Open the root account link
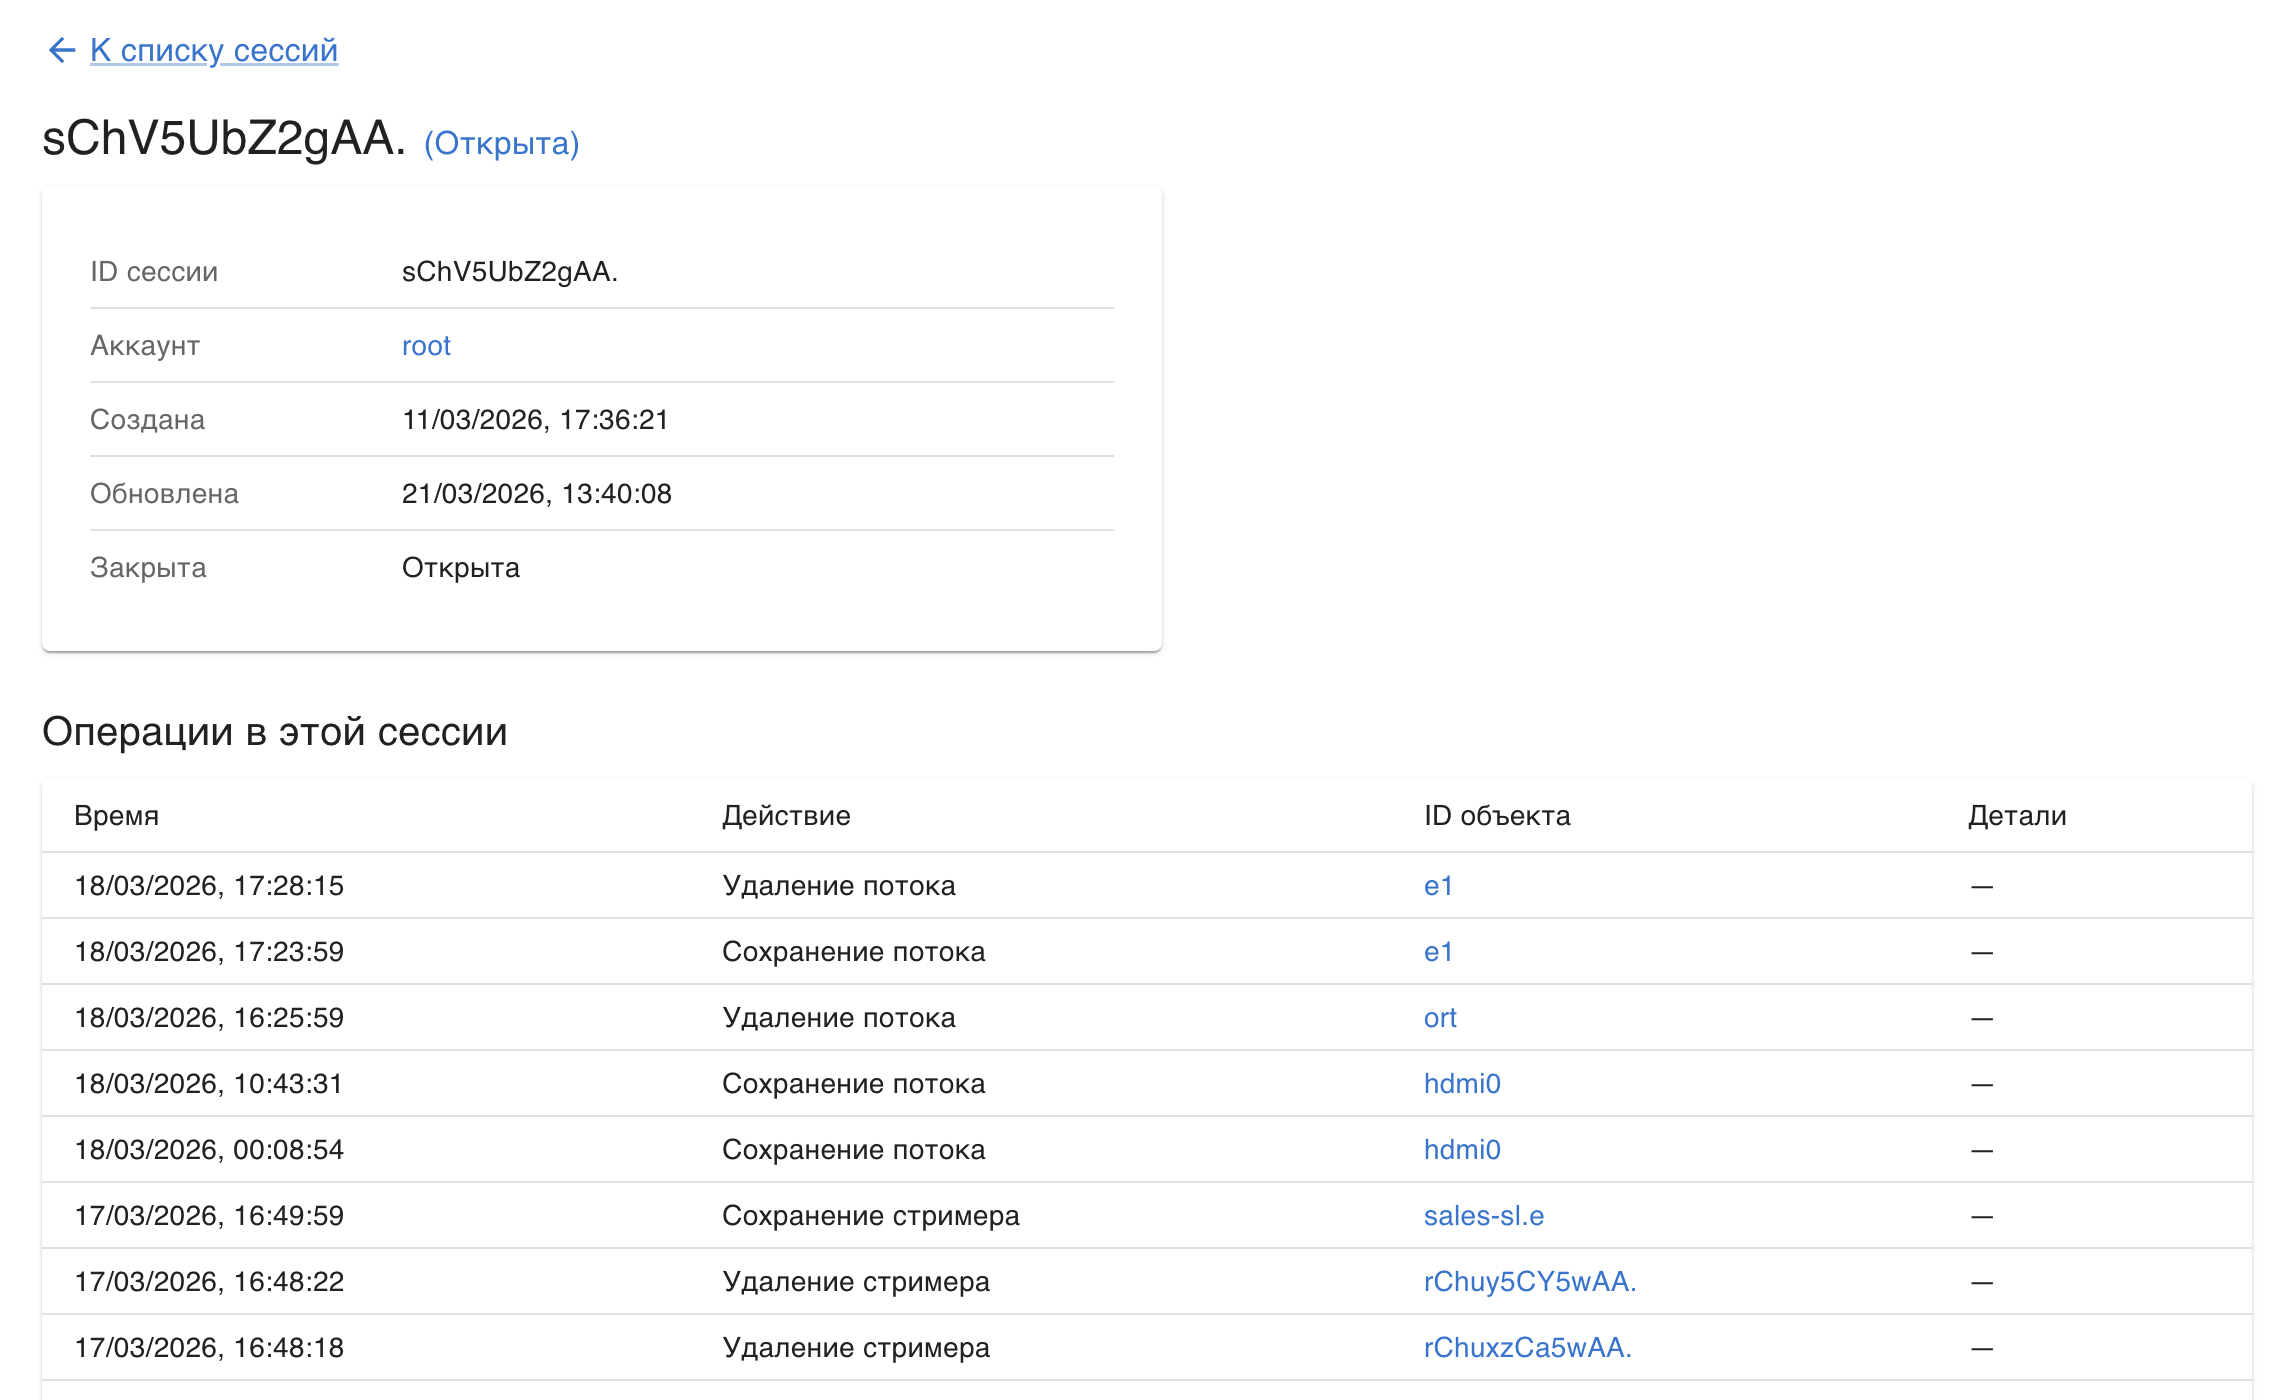The image size is (2294, 1400). point(426,346)
